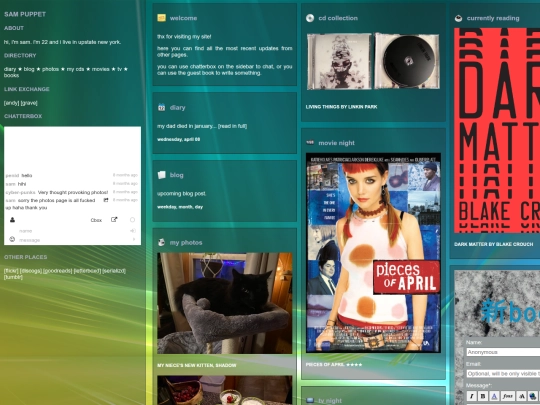Viewport: 540px width, 405px height.
Task: Open the books directory link
Action: [11, 75]
